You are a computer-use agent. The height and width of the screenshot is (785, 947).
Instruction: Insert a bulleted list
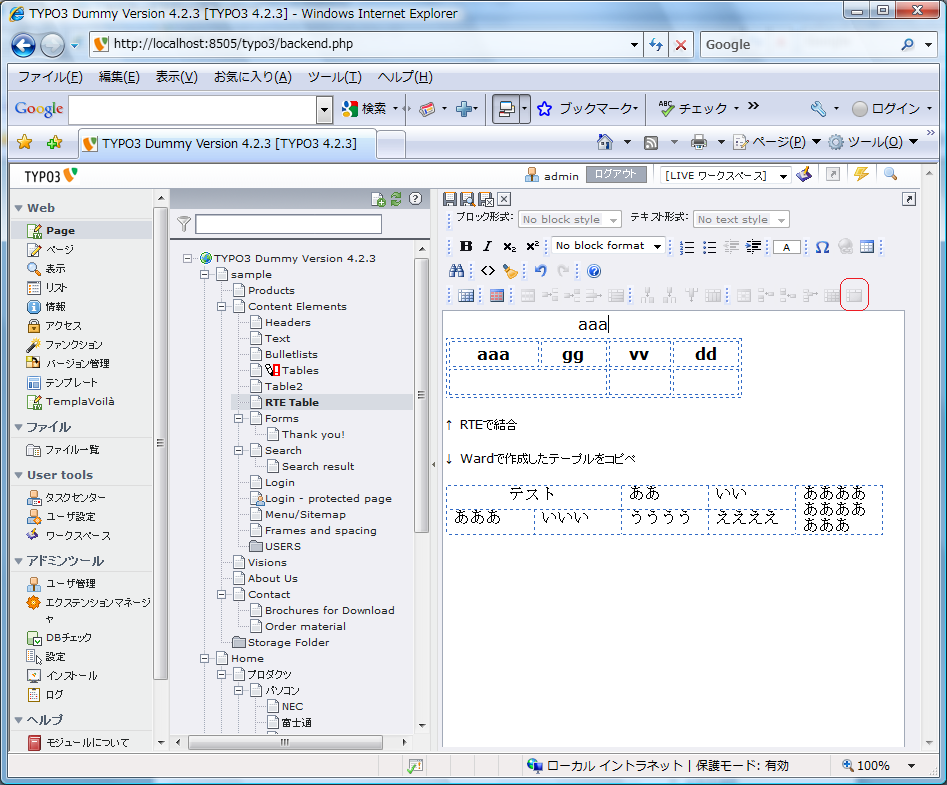click(x=709, y=247)
